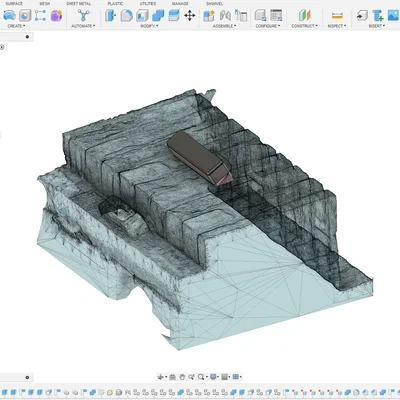
Task: Open the CREATE dropdown menu
Action: coord(16,26)
